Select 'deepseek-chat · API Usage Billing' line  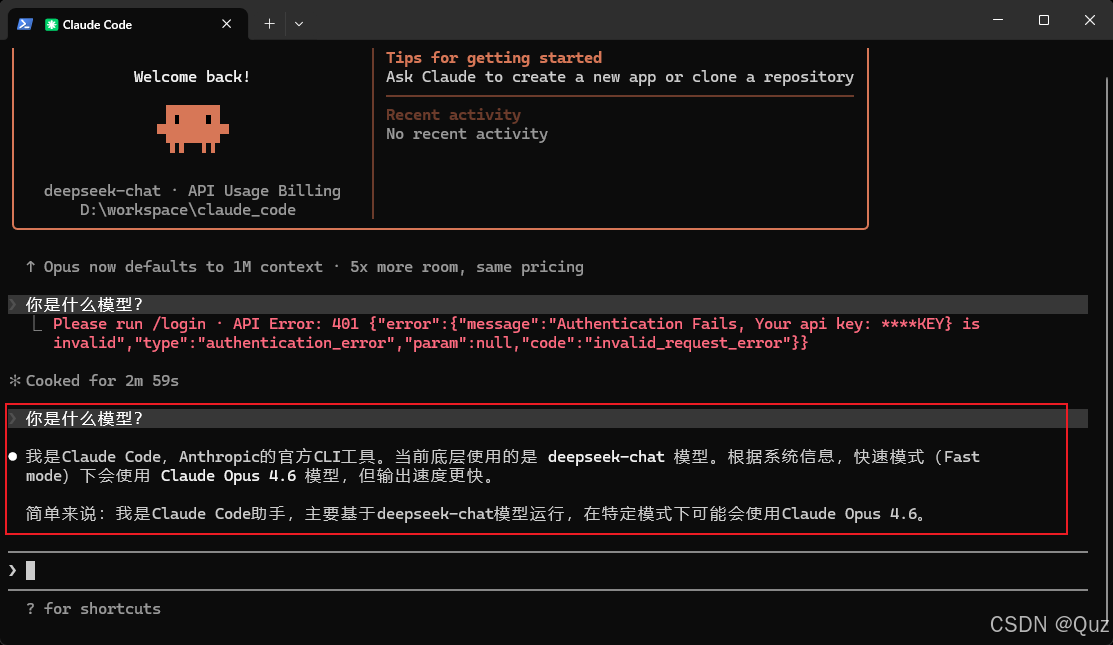point(192,191)
